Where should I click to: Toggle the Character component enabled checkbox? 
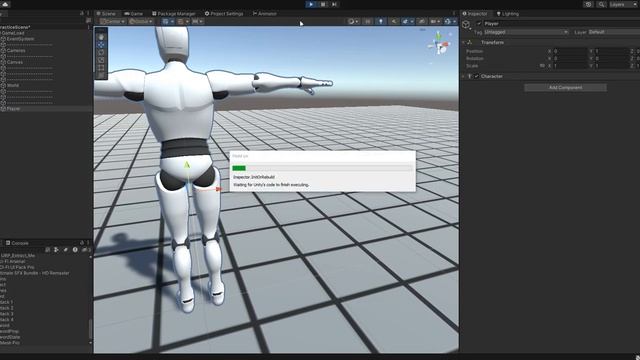pyautogui.click(x=476, y=76)
